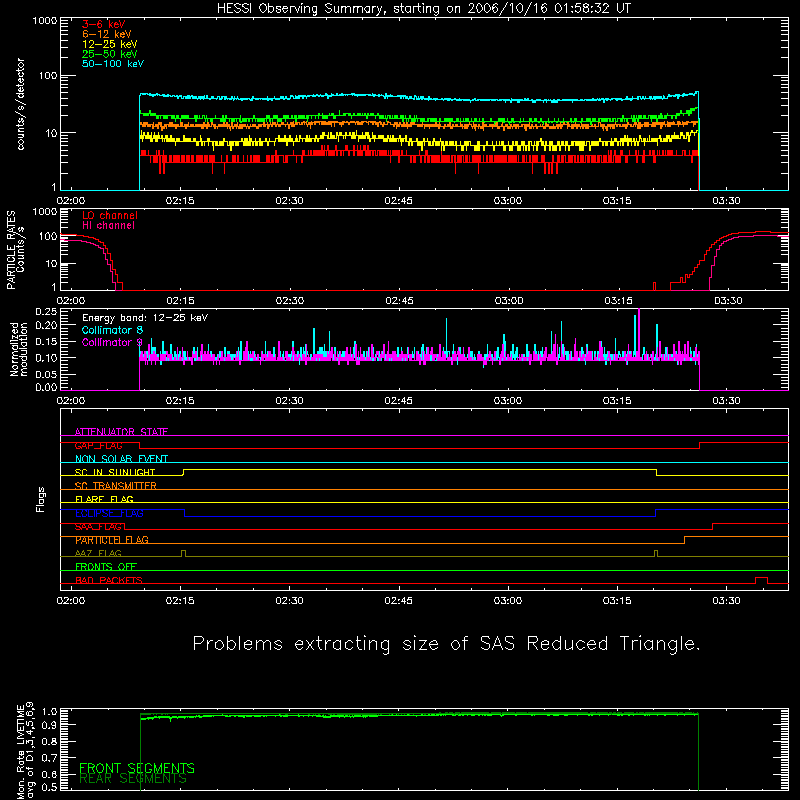This screenshot has width=800, height=800.
Task: Click the 02:15 tick label under the Flags panel
Action: tap(180, 601)
